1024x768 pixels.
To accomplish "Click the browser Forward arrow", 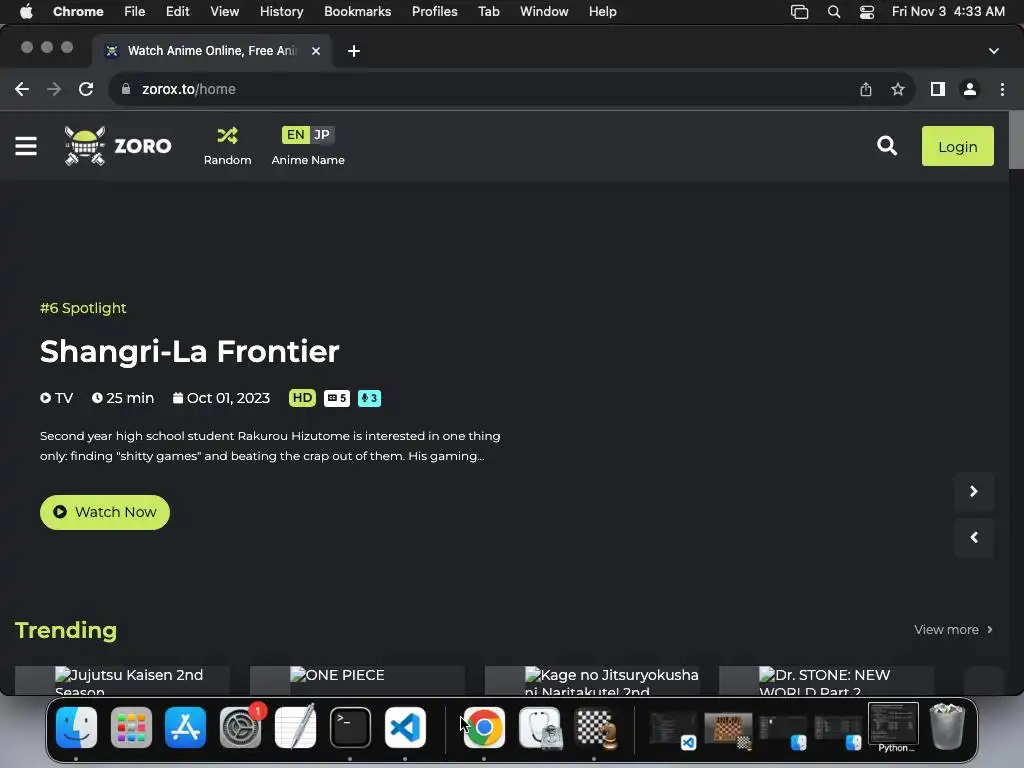I will [x=54, y=89].
